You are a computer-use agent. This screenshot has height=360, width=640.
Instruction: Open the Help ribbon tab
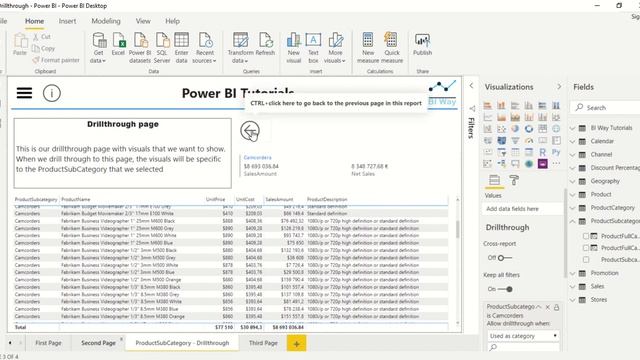pyautogui.click(x=172, y=21)
